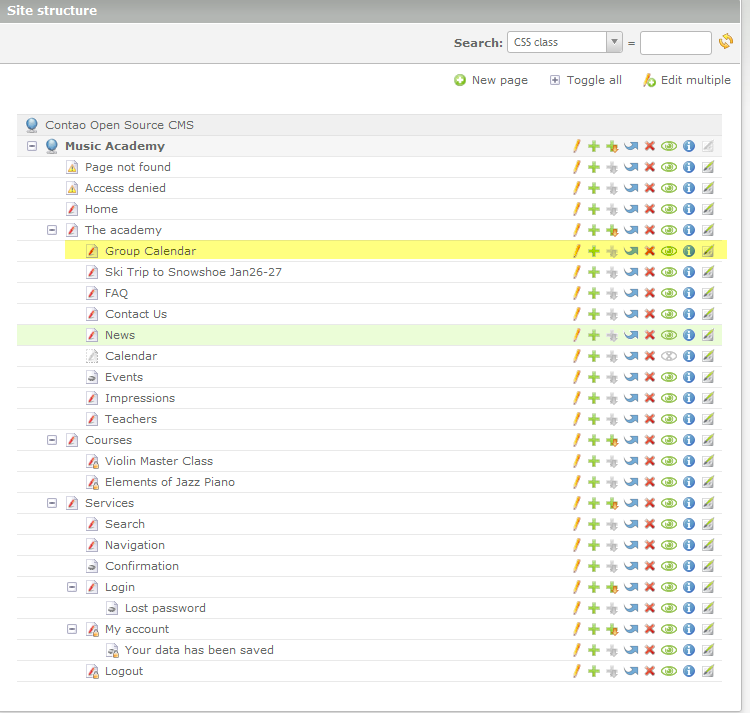Screen dimensions: 750x713
Task: Collapse The academy tree node
Action: [x=52, y=230]
